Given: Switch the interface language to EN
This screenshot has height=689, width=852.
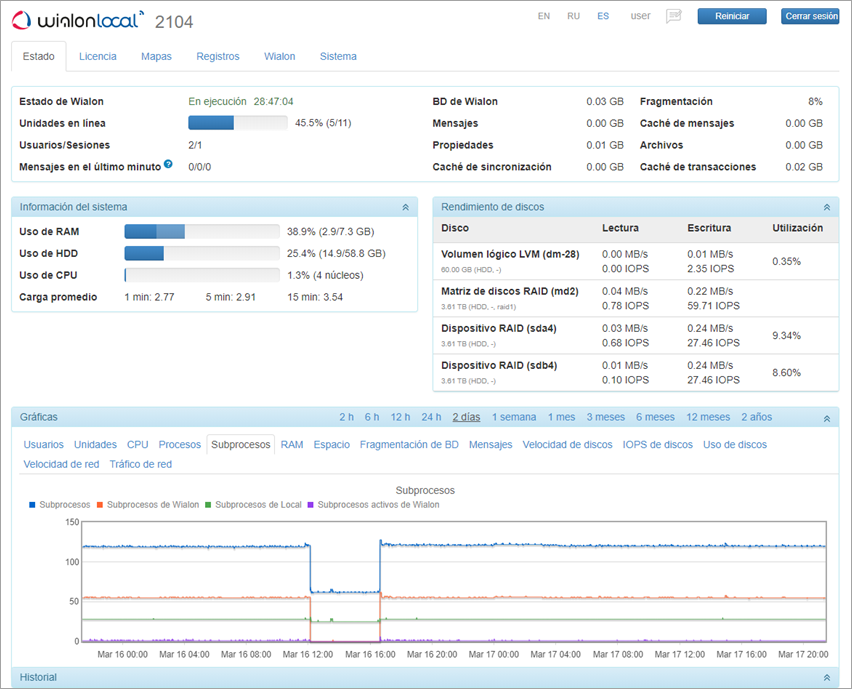Looking at the screenshot, I should click(x=544, y=16).
